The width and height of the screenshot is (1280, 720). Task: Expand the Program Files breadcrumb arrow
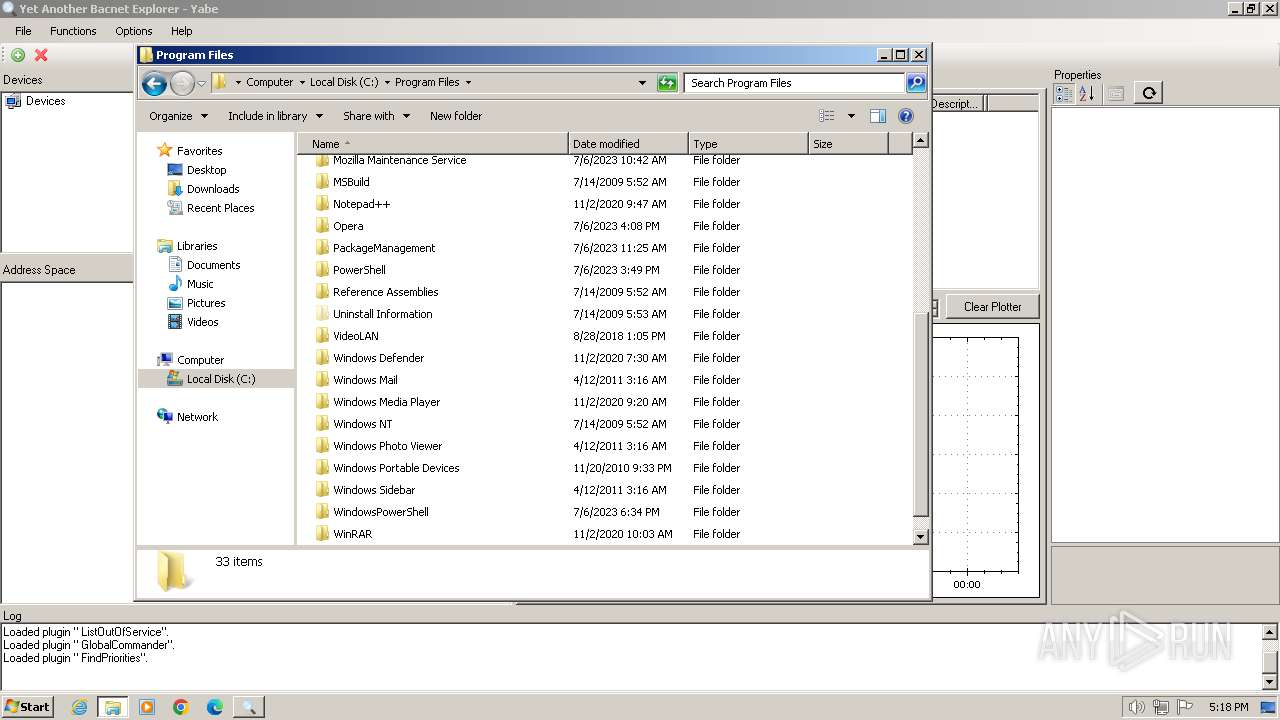click(x=468, y=83)
